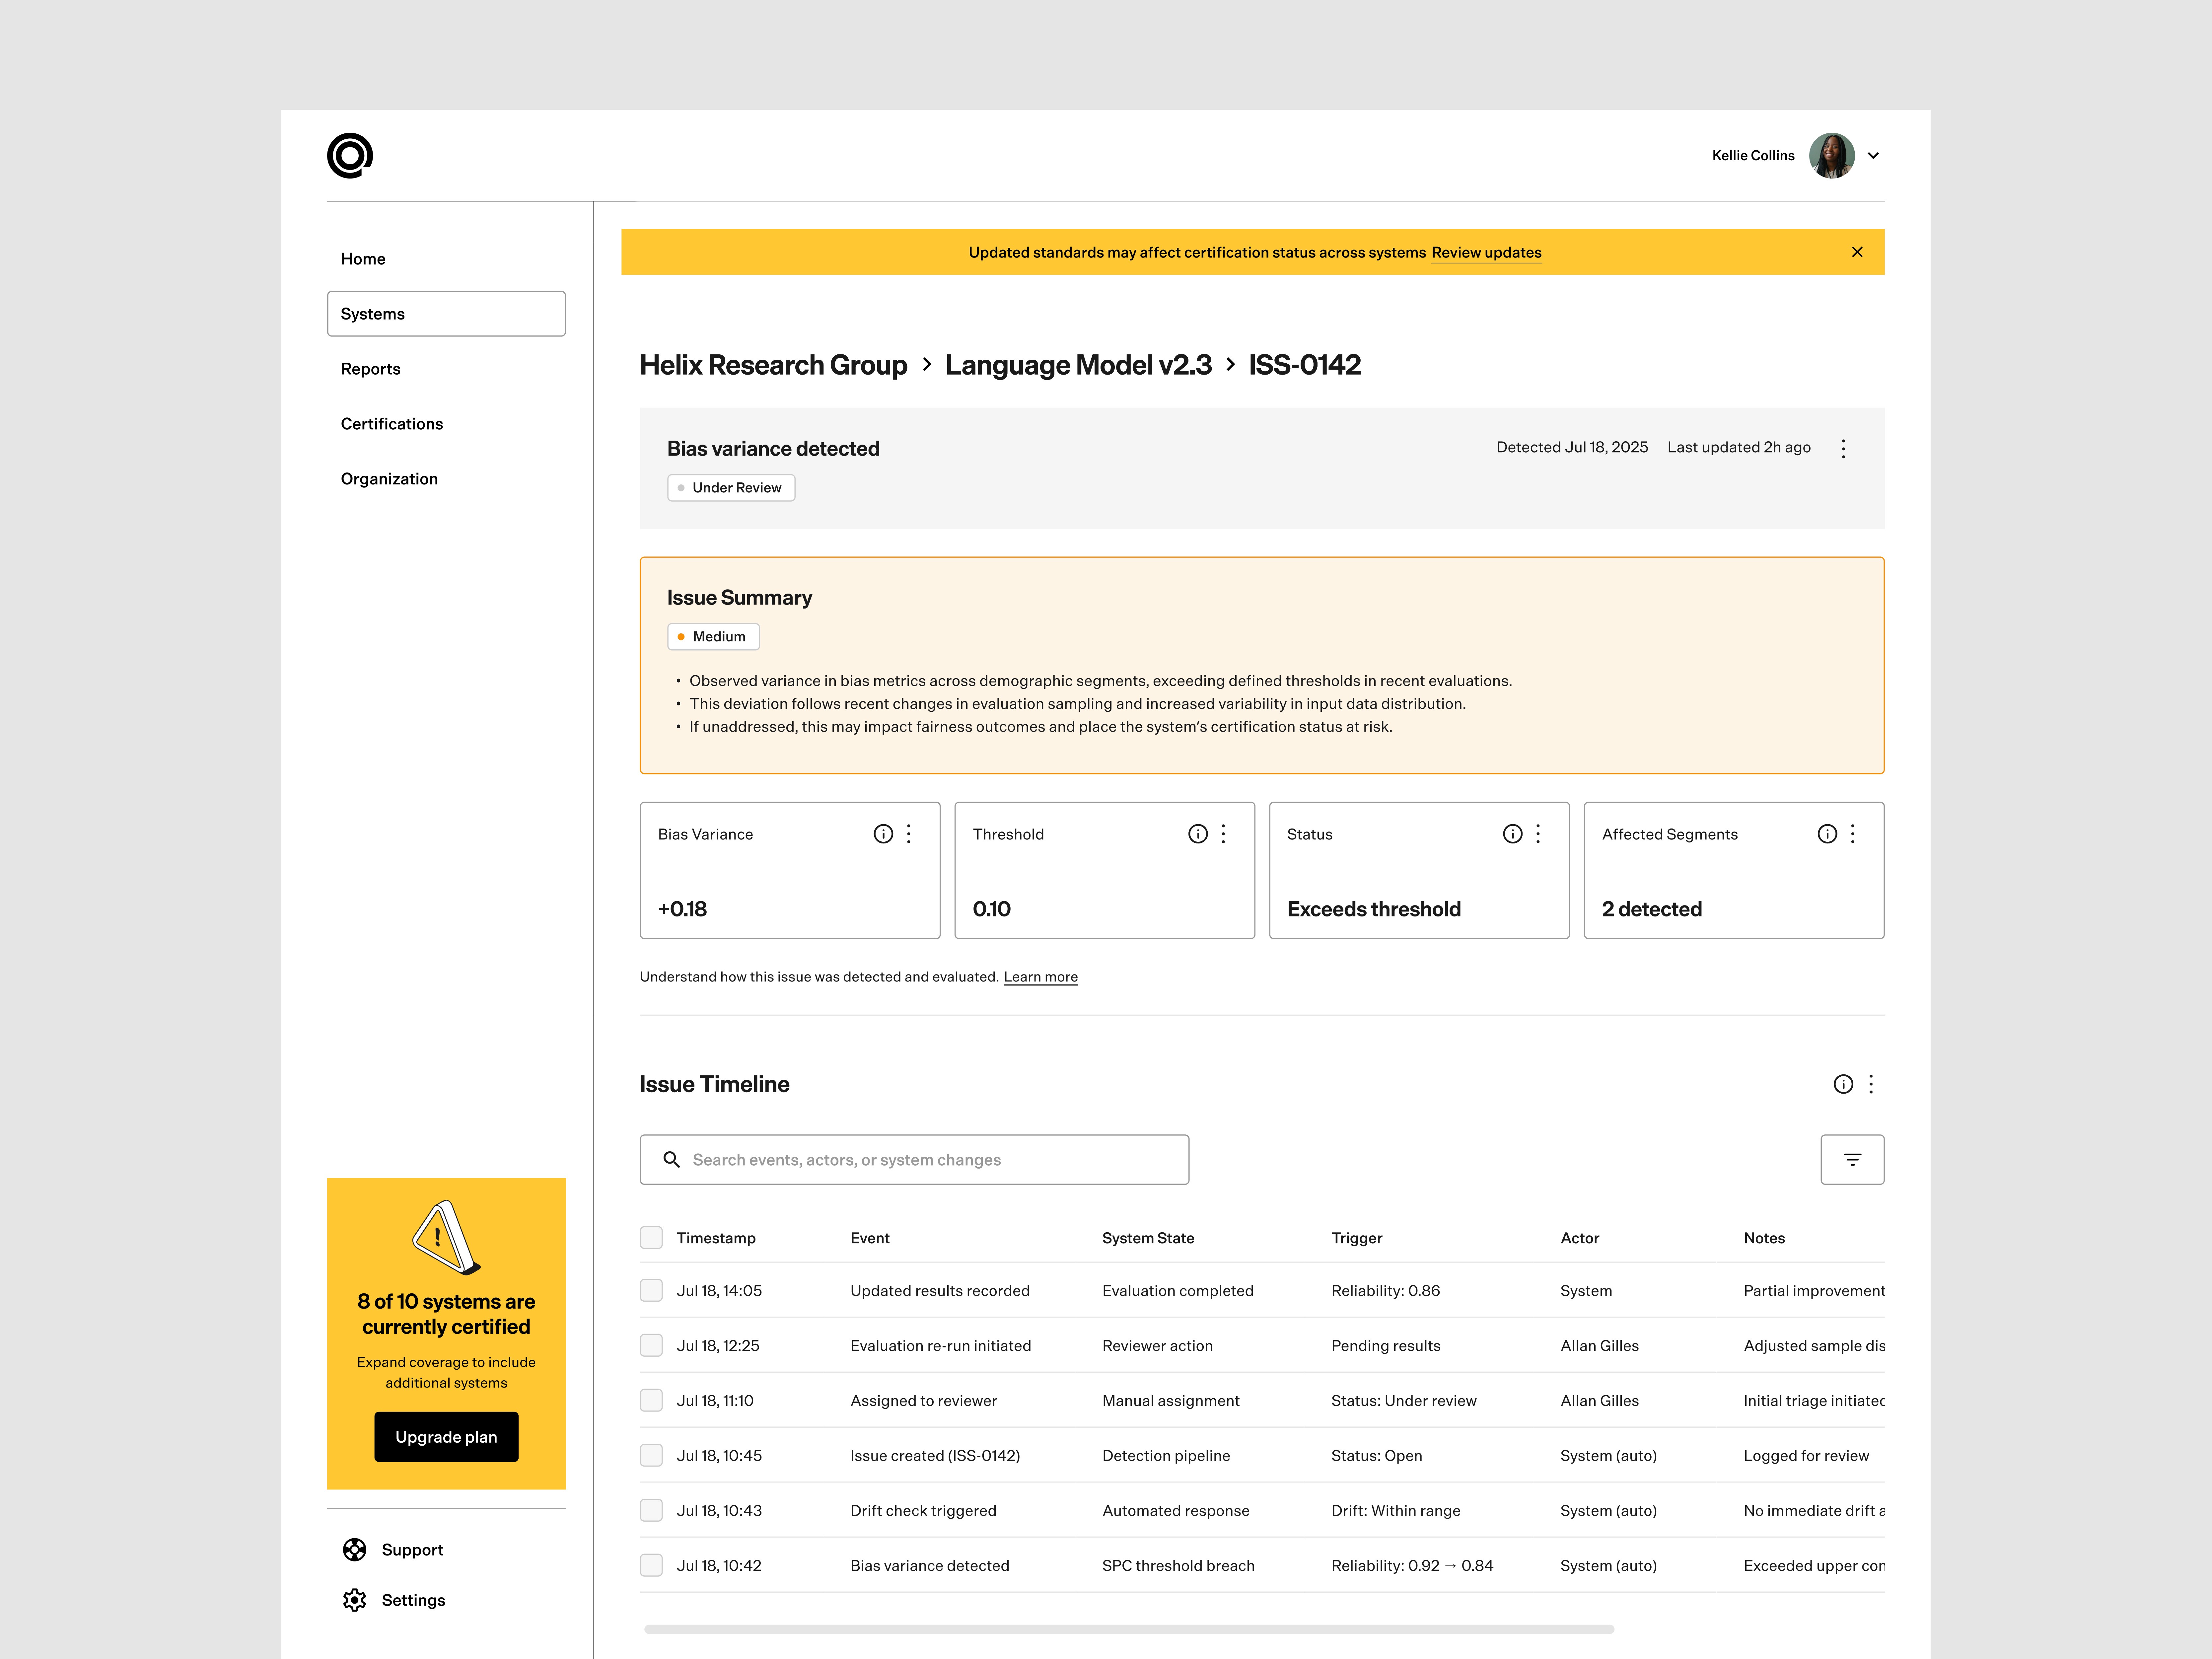2212x1659 pixels.
Task: Click the Upgrade plan button
Action: pyautogui.click(x=446, y=1437)
